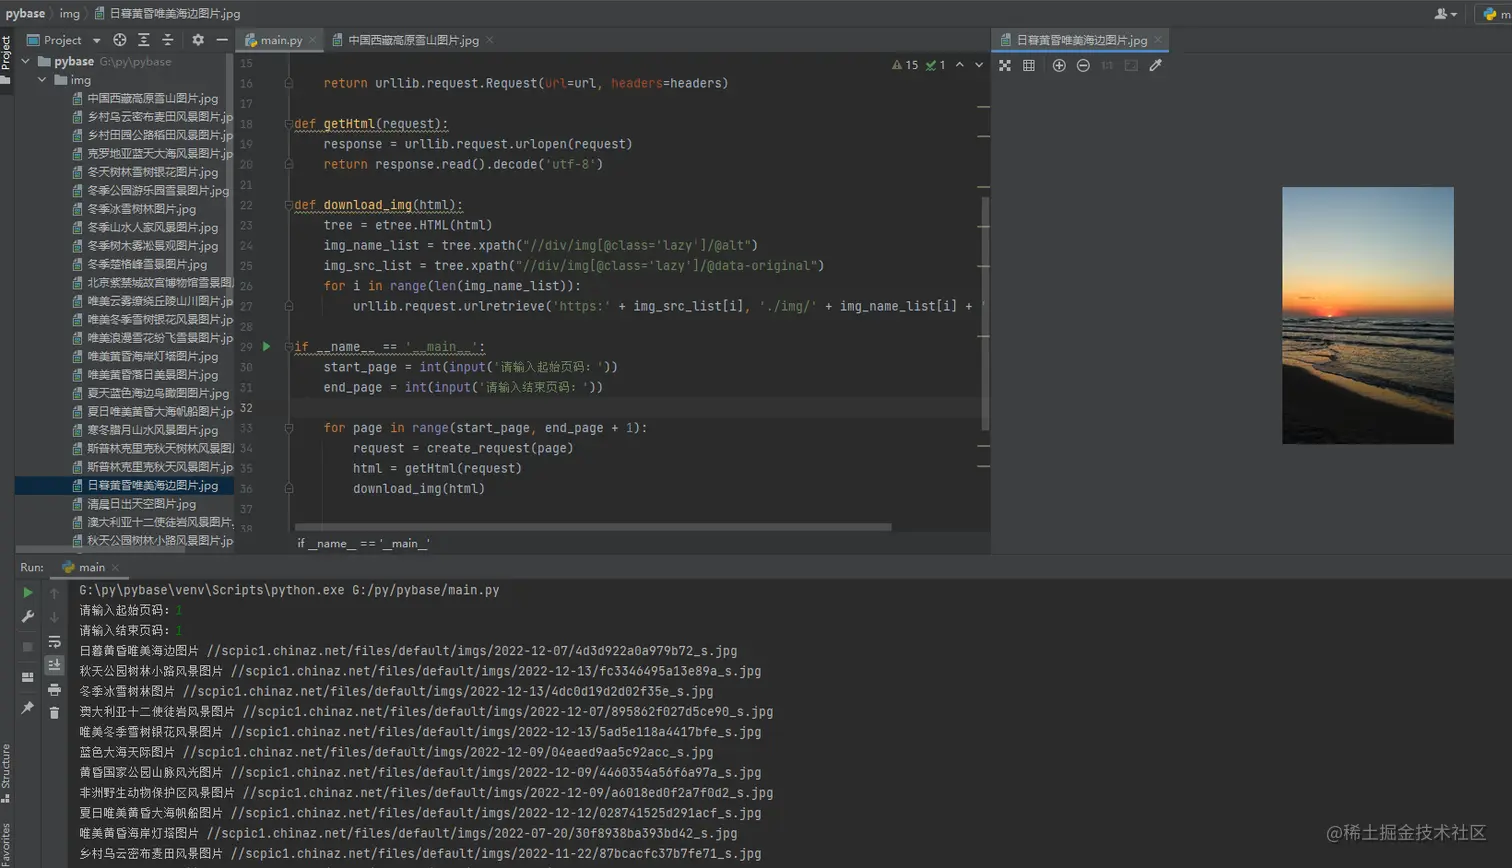Toggle pin tab in the Run panel
The image size is (1512, 868).
click(x=28, y=708)
